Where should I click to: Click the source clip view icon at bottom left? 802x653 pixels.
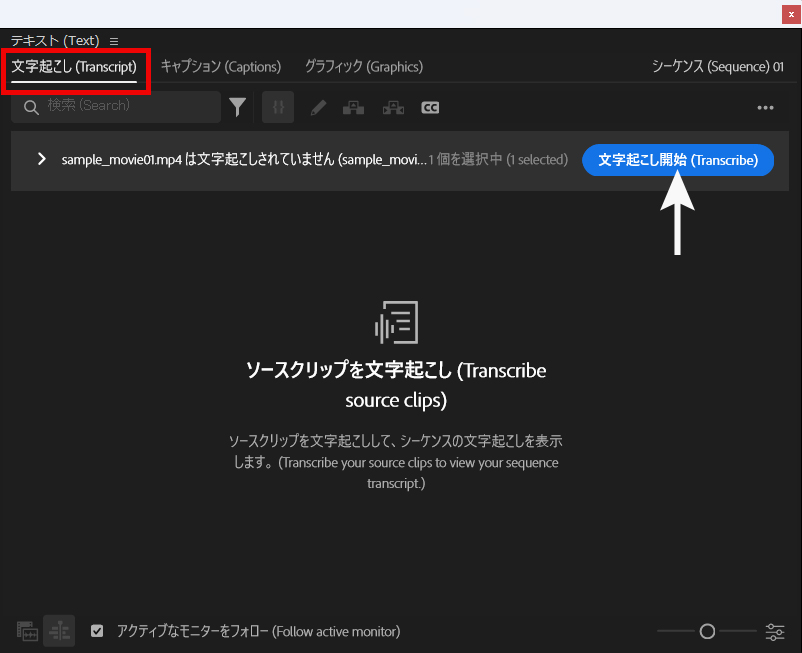[x=28, y=632]
